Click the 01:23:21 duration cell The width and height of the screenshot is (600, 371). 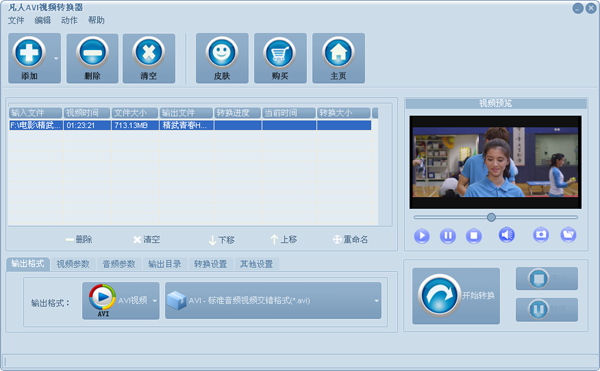click(87, 125)
